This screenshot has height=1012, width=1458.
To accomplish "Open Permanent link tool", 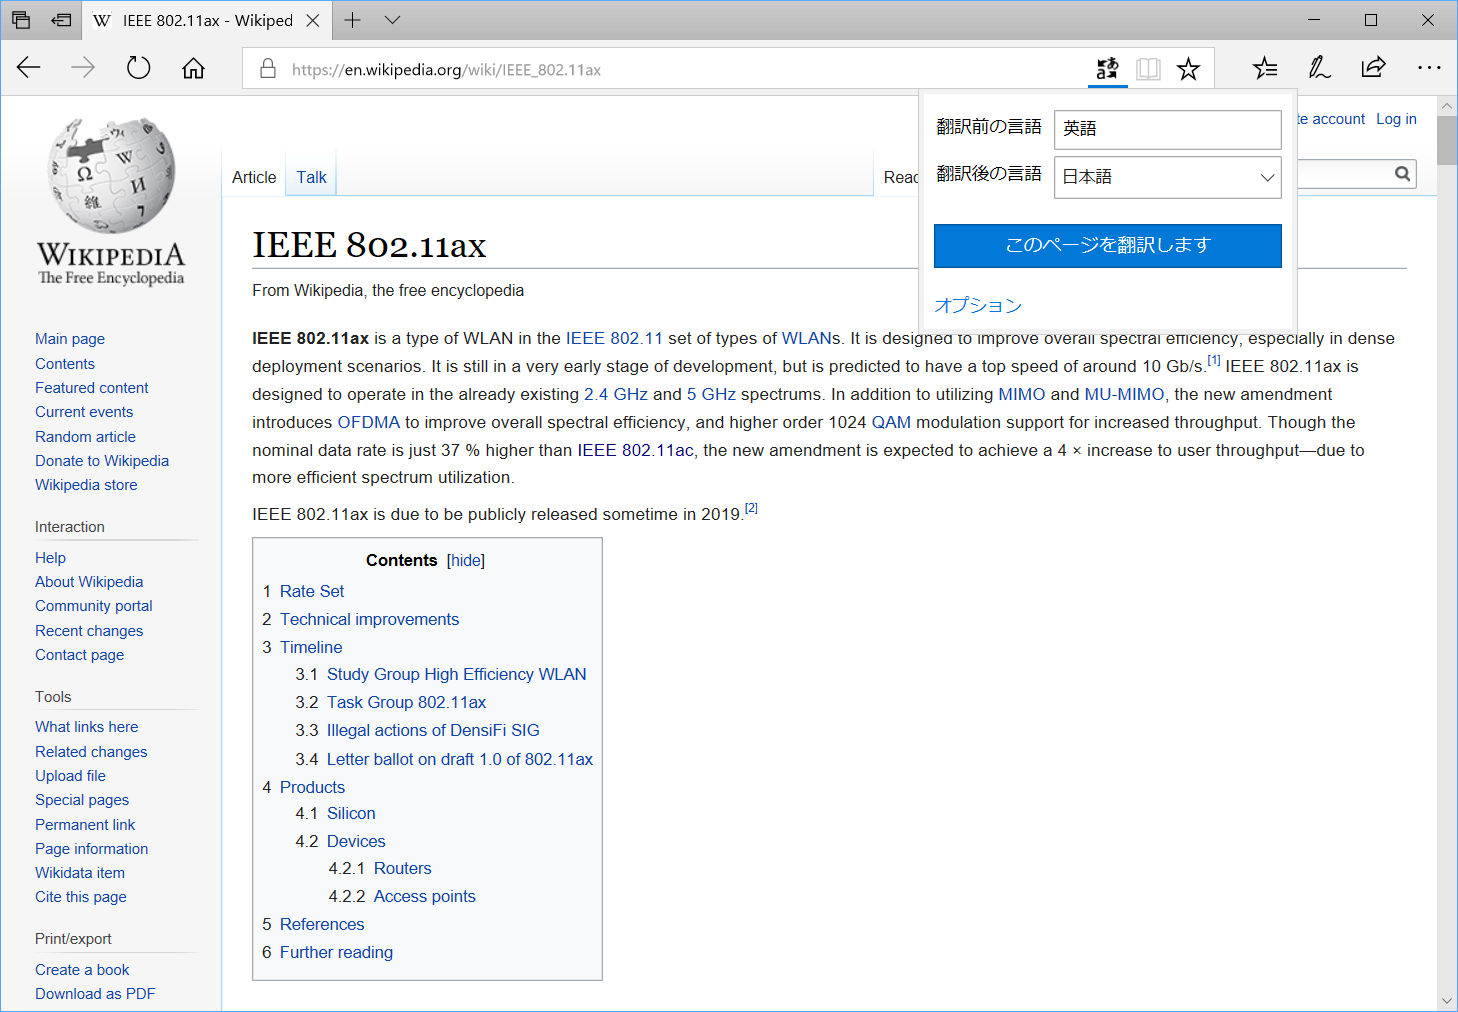I will [x=85, y=825].
